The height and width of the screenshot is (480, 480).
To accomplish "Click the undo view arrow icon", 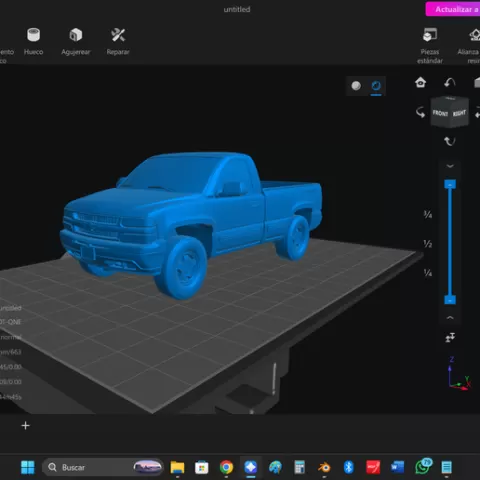I will pos(450,82).
